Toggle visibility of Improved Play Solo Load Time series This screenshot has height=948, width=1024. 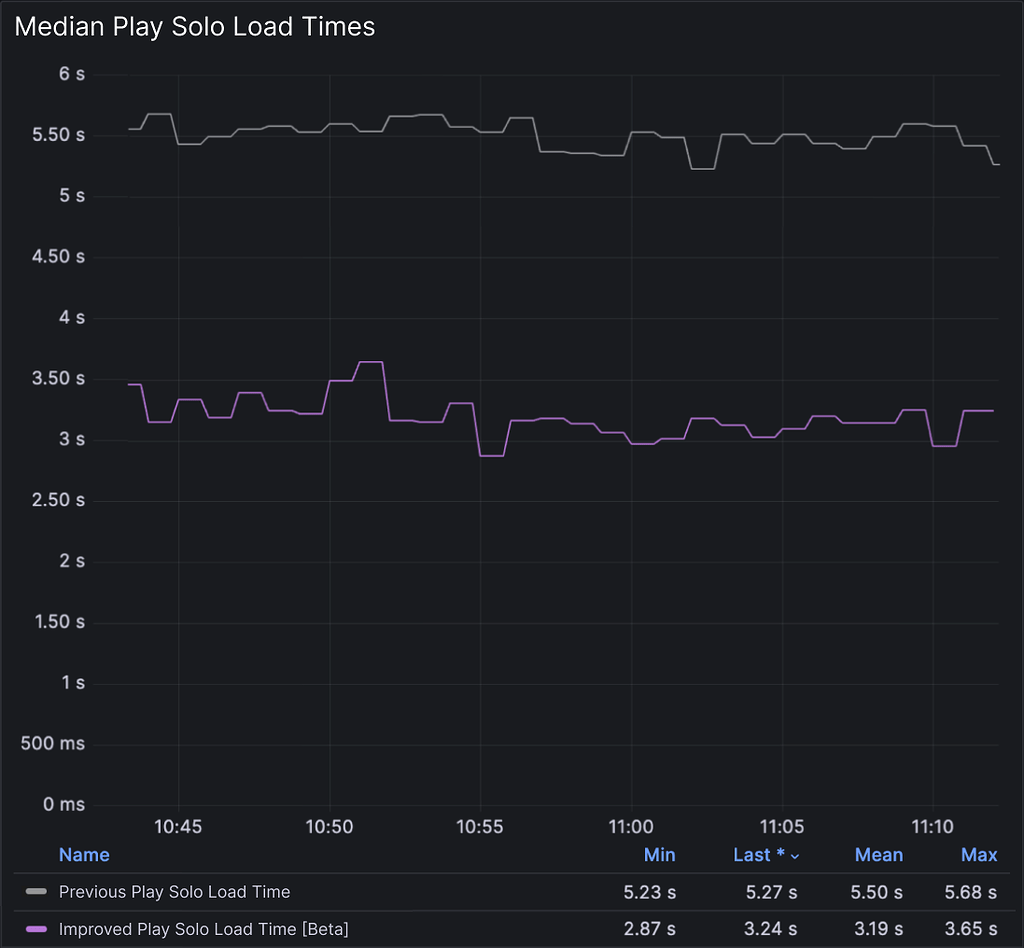coord(203,929)
